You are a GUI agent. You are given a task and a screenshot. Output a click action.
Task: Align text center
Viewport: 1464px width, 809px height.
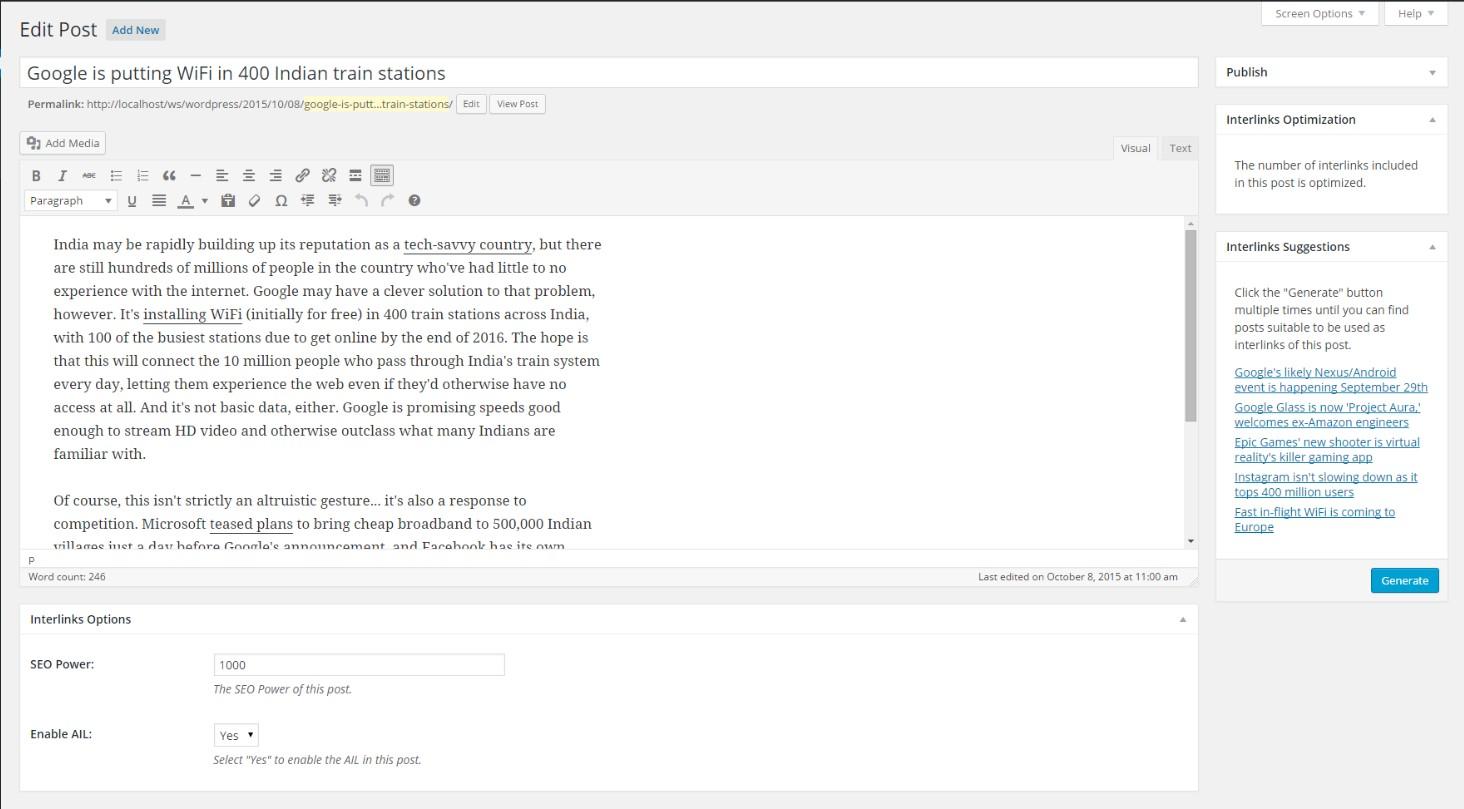tap(249, 176)
